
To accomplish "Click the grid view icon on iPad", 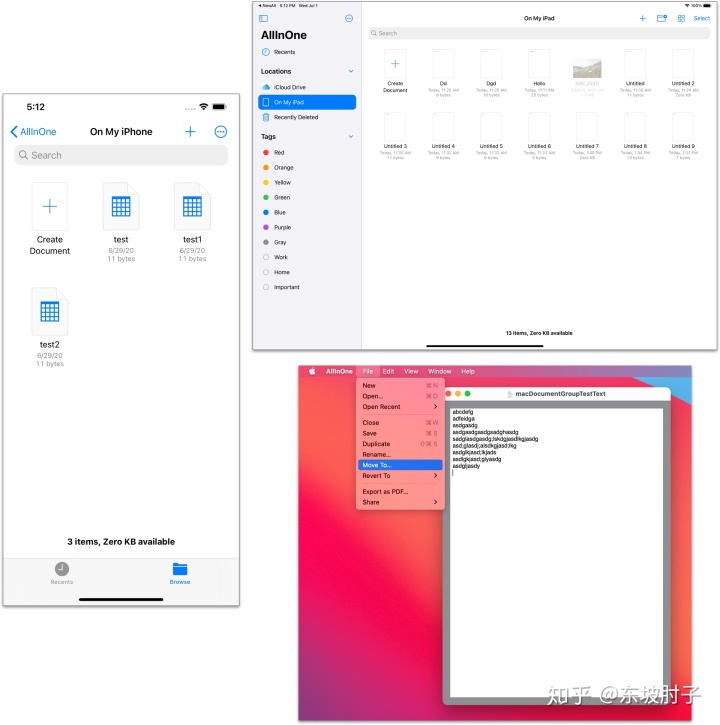I will click(x=681, y=18).
